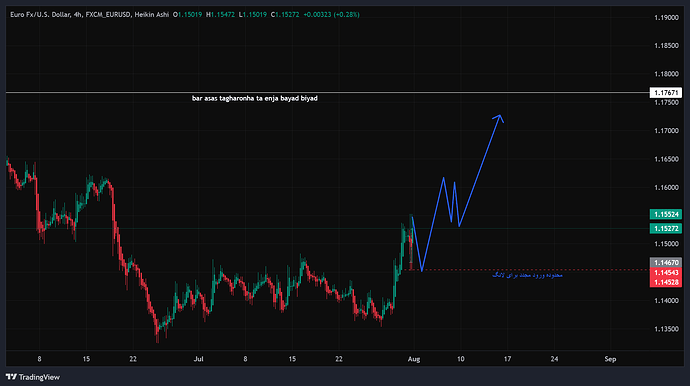Click the 1.13500 price axis tick

pos(666,329)
